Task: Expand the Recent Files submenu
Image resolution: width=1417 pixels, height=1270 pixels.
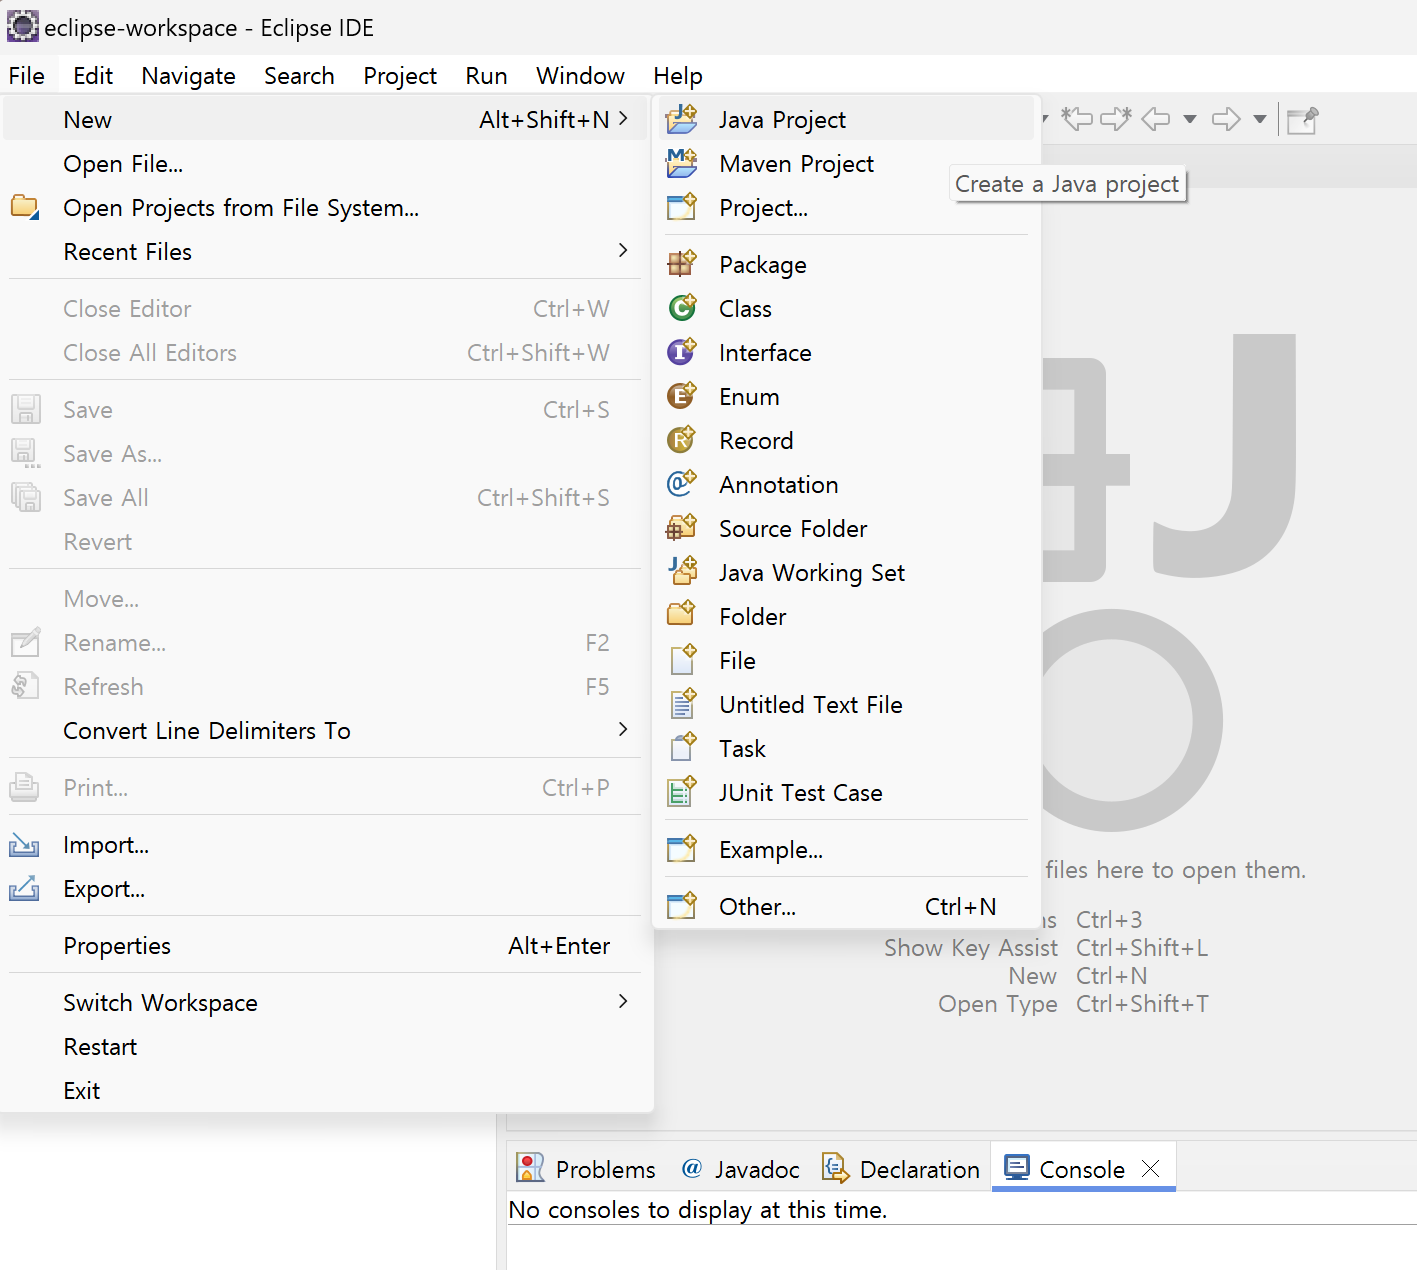Action: tap(623, 250)
